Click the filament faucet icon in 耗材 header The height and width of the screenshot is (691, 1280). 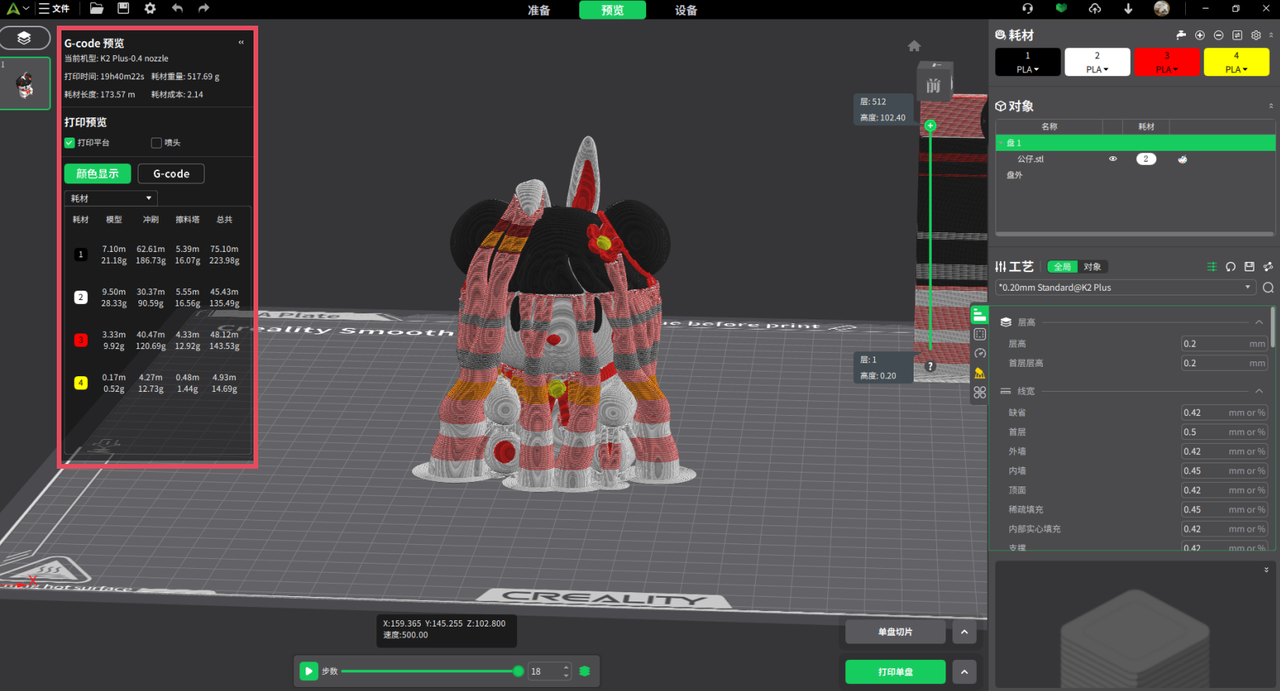point(1181,35)
